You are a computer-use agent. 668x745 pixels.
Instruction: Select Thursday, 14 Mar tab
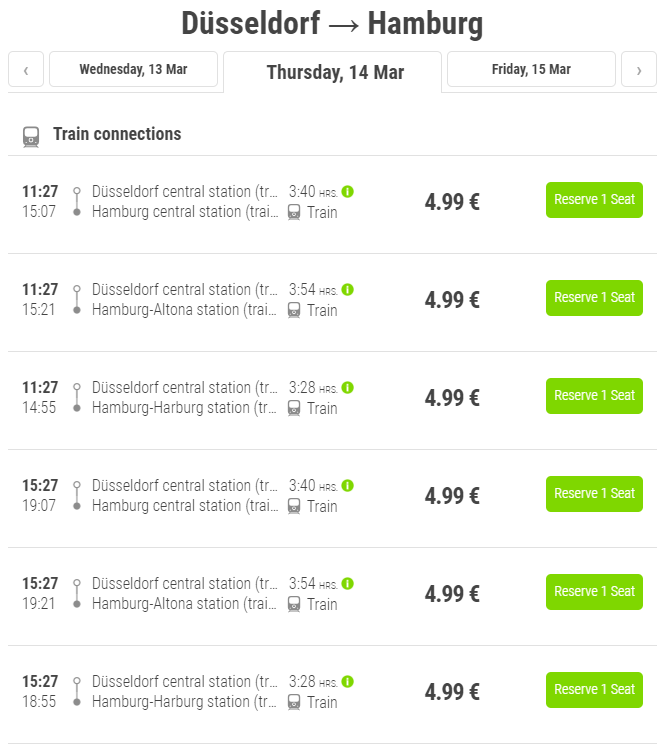point(333,72)
